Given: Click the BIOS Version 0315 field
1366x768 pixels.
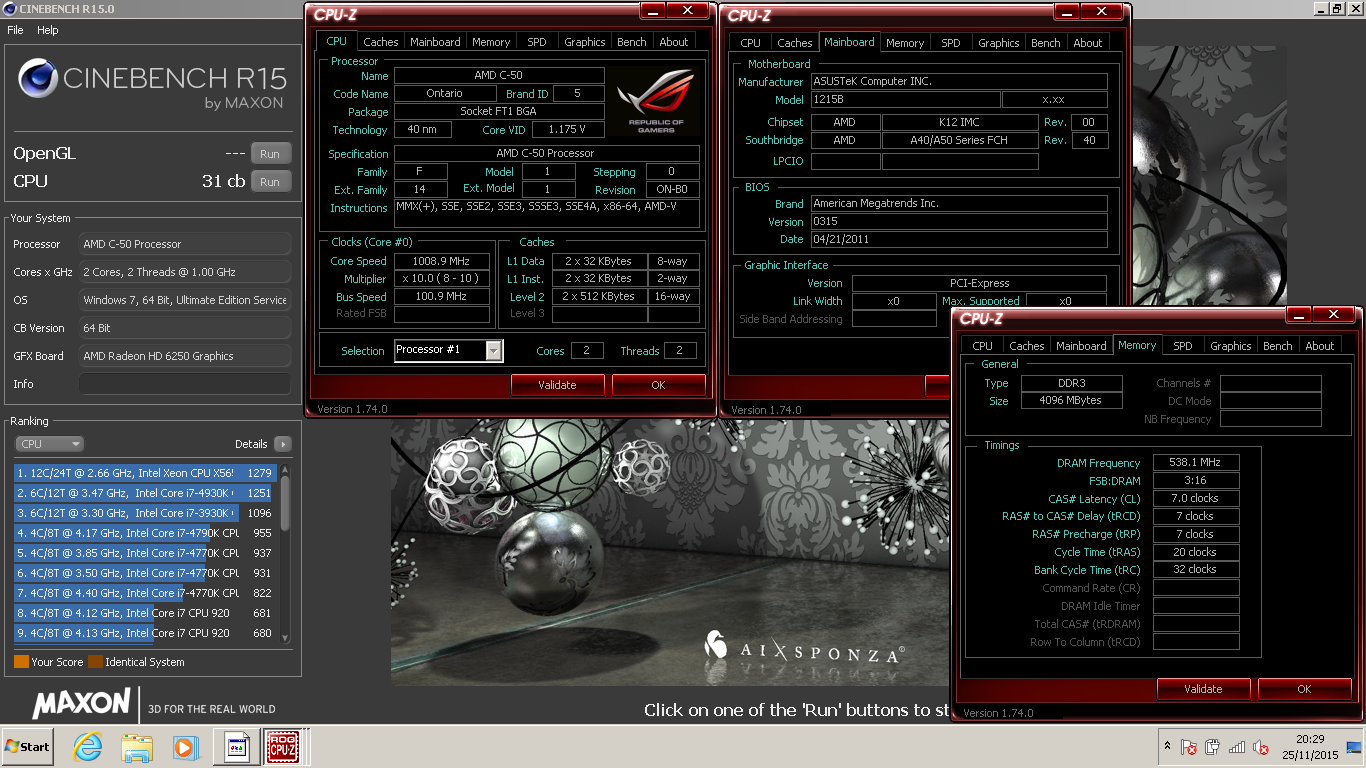Looking at the screenshot, I should click(x=959, y=221).
